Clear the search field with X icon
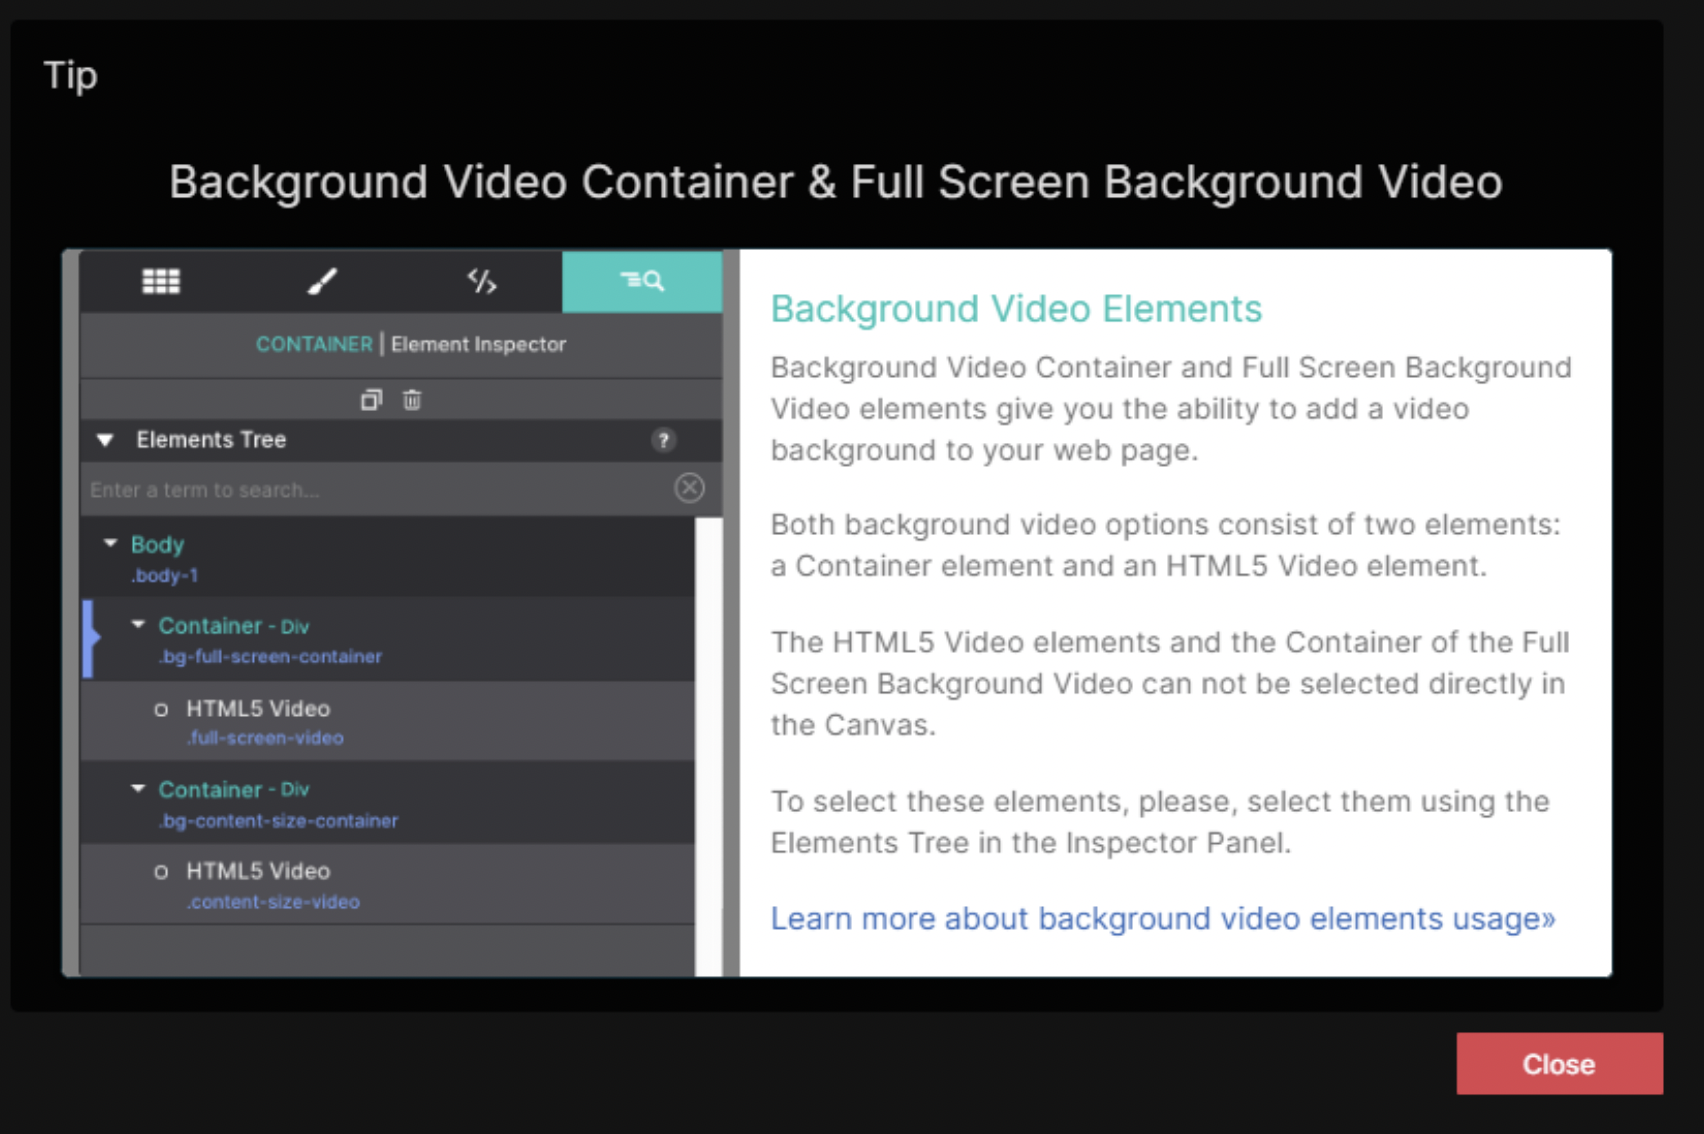The image size is (1704, 1134). pyautogui.click(x=689, y=488)
